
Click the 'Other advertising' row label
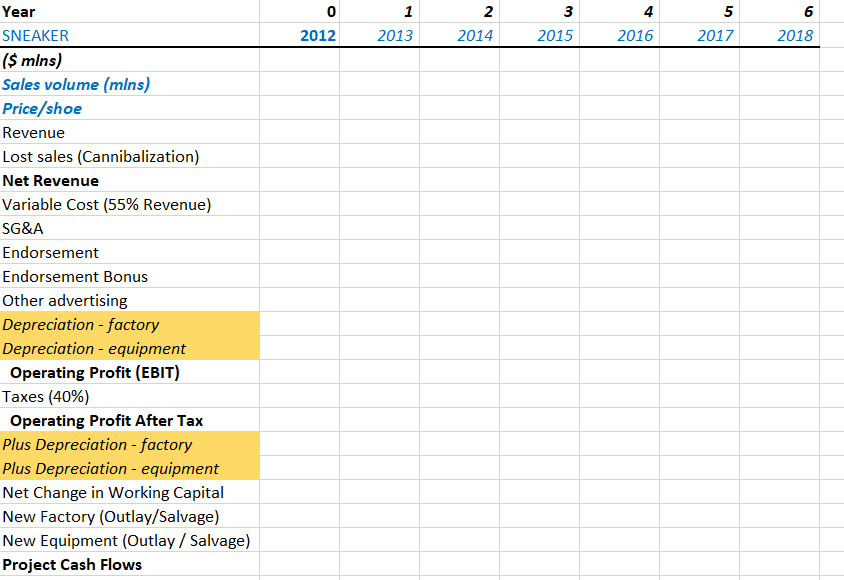[130, 300]
